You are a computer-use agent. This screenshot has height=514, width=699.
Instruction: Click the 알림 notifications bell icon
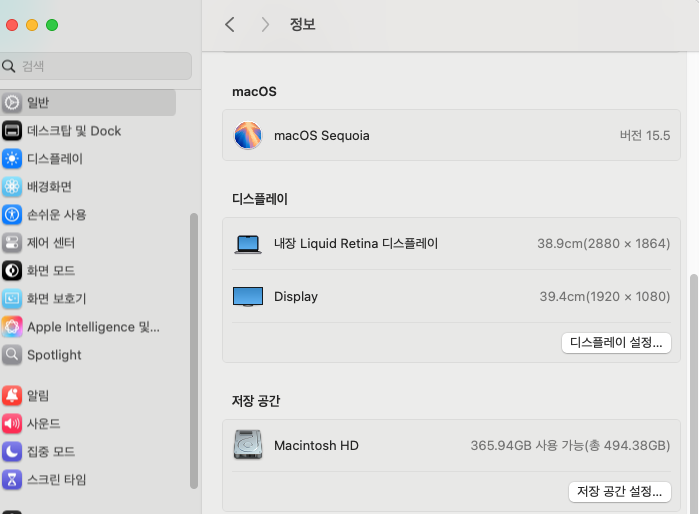point(12,396)
